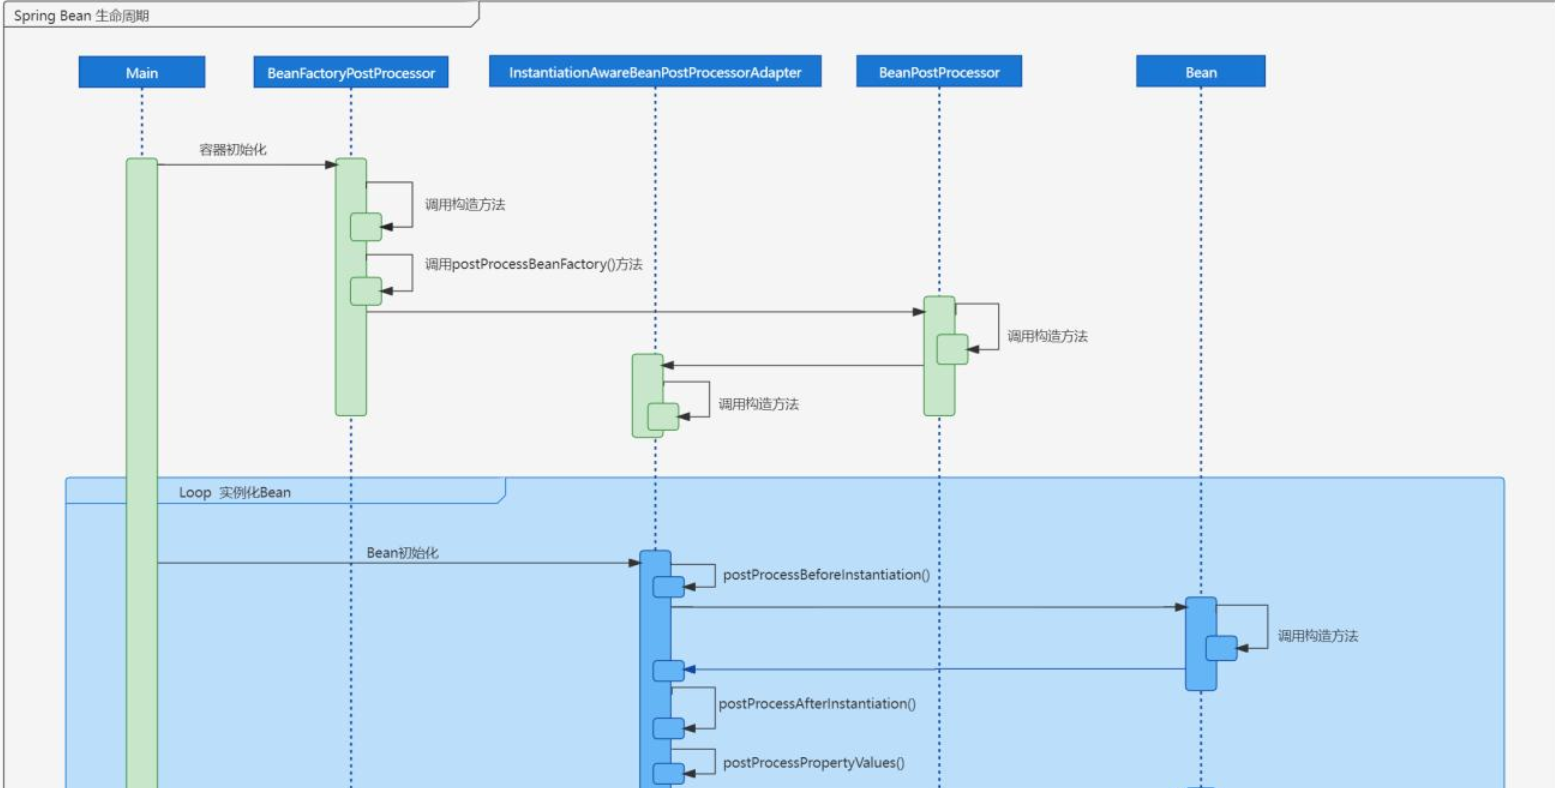
Task: Click '调用构造方法' label beside InstantiationAware adapter lifeline
Action: [x=758, y=404]
